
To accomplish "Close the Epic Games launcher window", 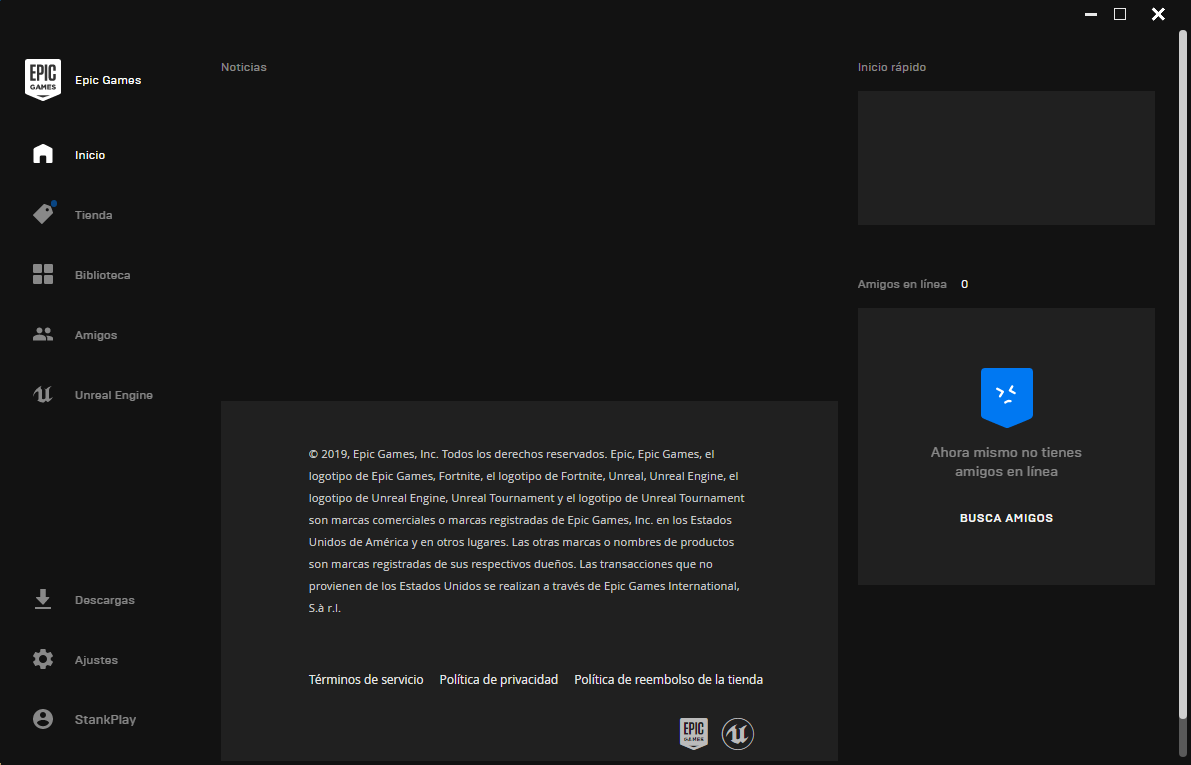I will (x=1158, y=14).
